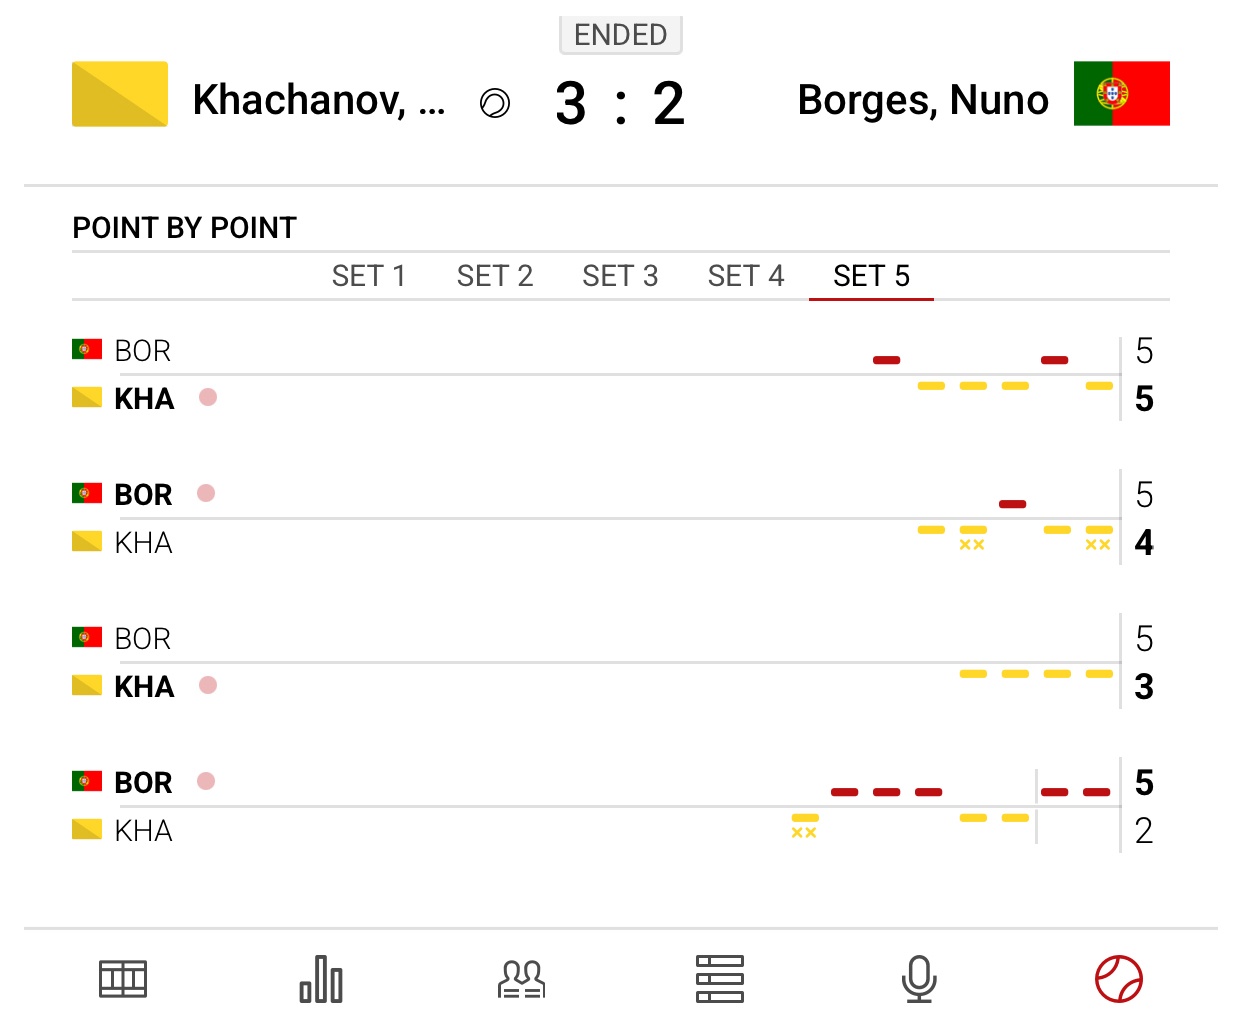Click the winner ball icon beside Khachanov
This screenshot has height=1011, width=1242.
coord(495,103)
